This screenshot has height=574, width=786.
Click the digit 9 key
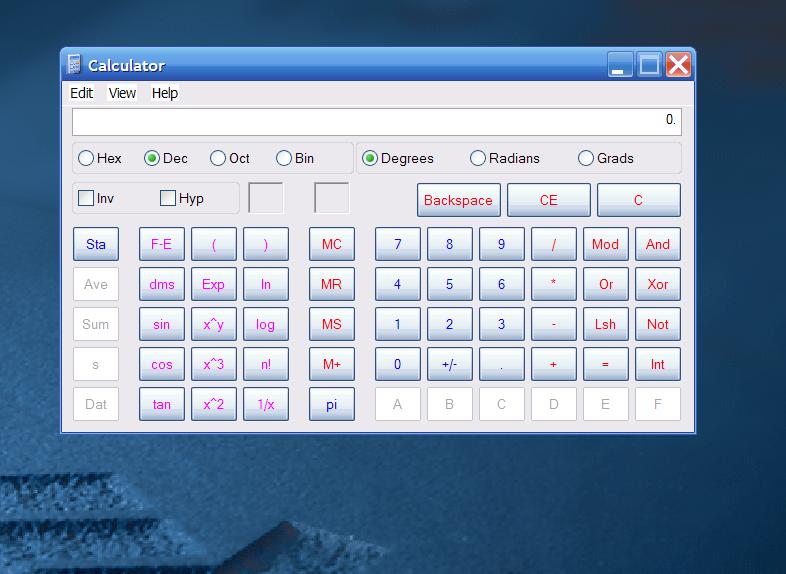pyautogui.click(x=502, y=244)
